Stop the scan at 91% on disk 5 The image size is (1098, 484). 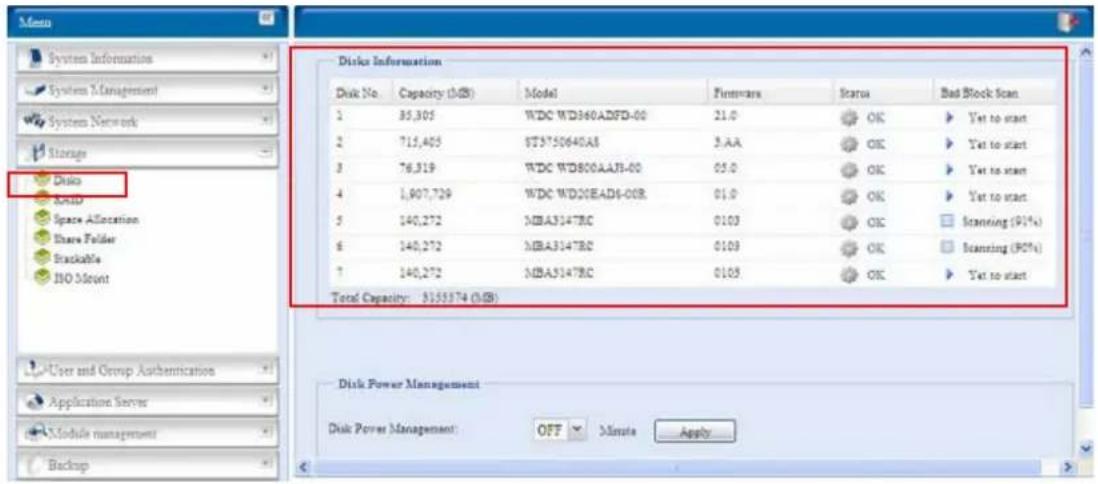point(947,222)
